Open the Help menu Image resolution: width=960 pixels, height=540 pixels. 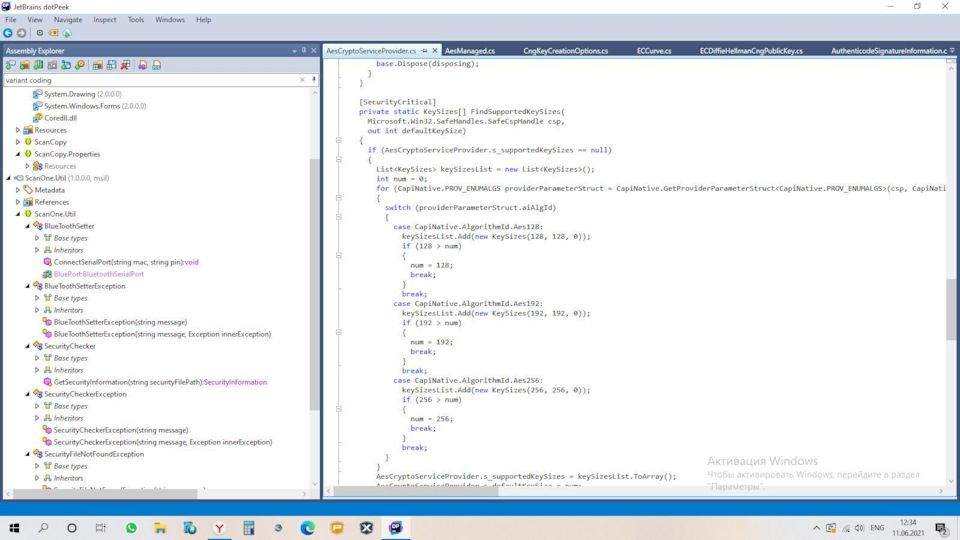point(203,20)
